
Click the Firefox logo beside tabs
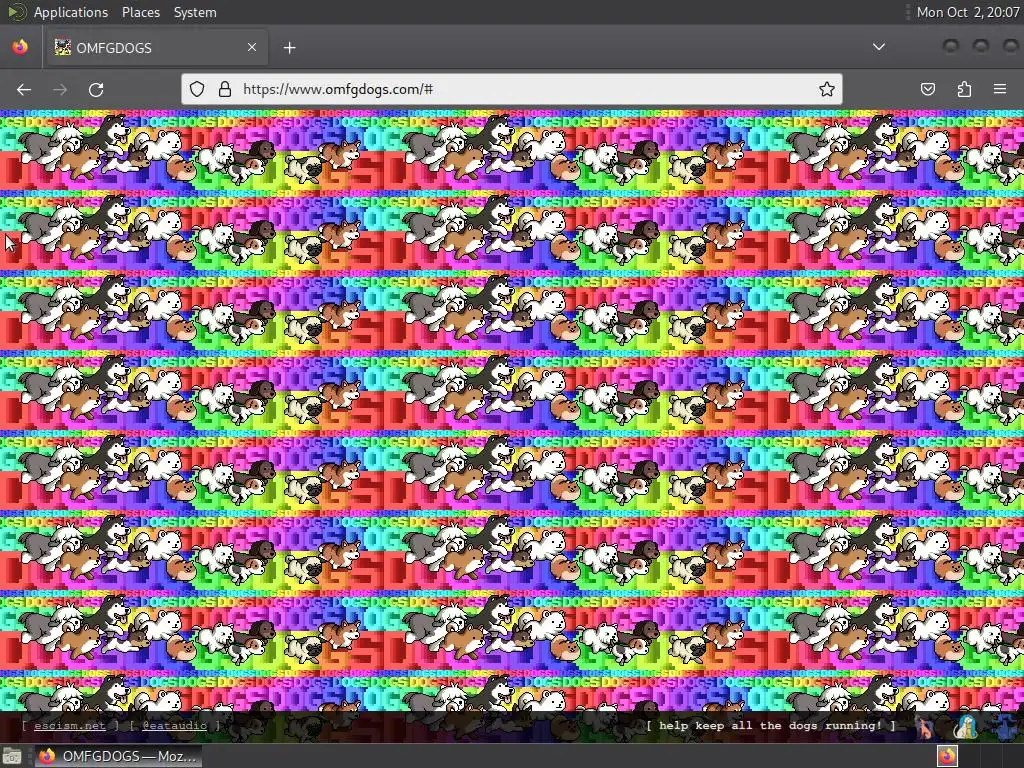point(20,47)
